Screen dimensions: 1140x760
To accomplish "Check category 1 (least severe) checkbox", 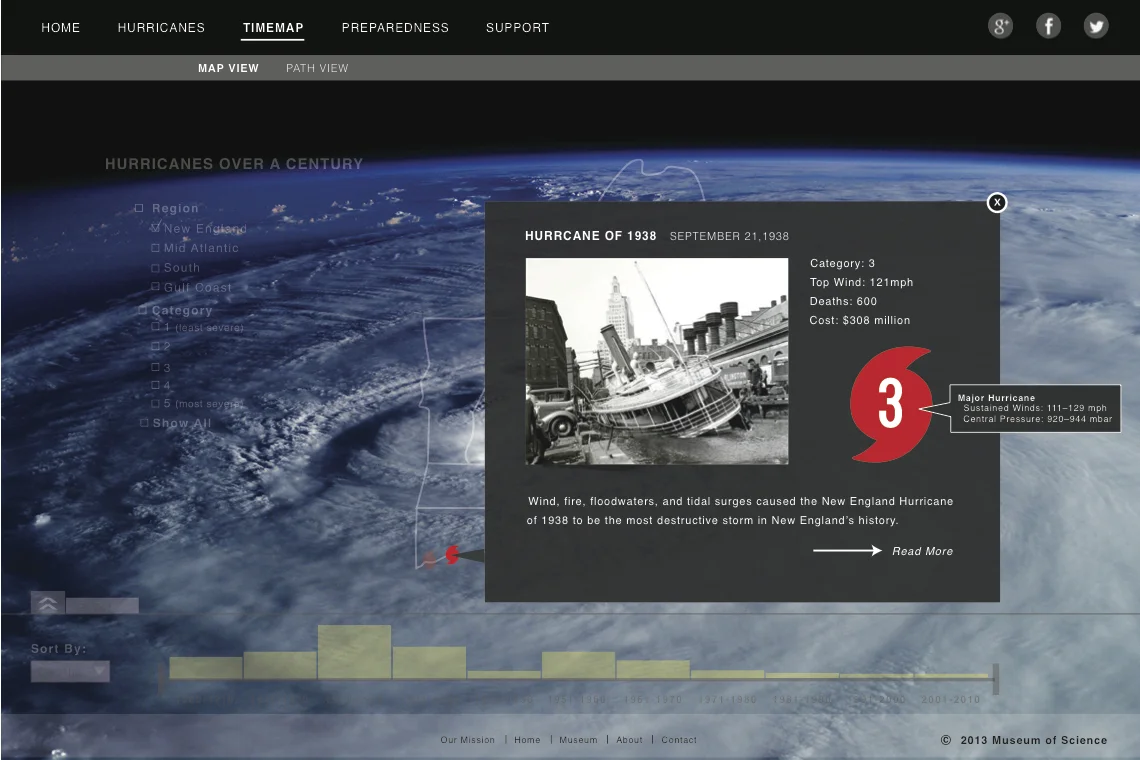I will [x=155, y=327].
